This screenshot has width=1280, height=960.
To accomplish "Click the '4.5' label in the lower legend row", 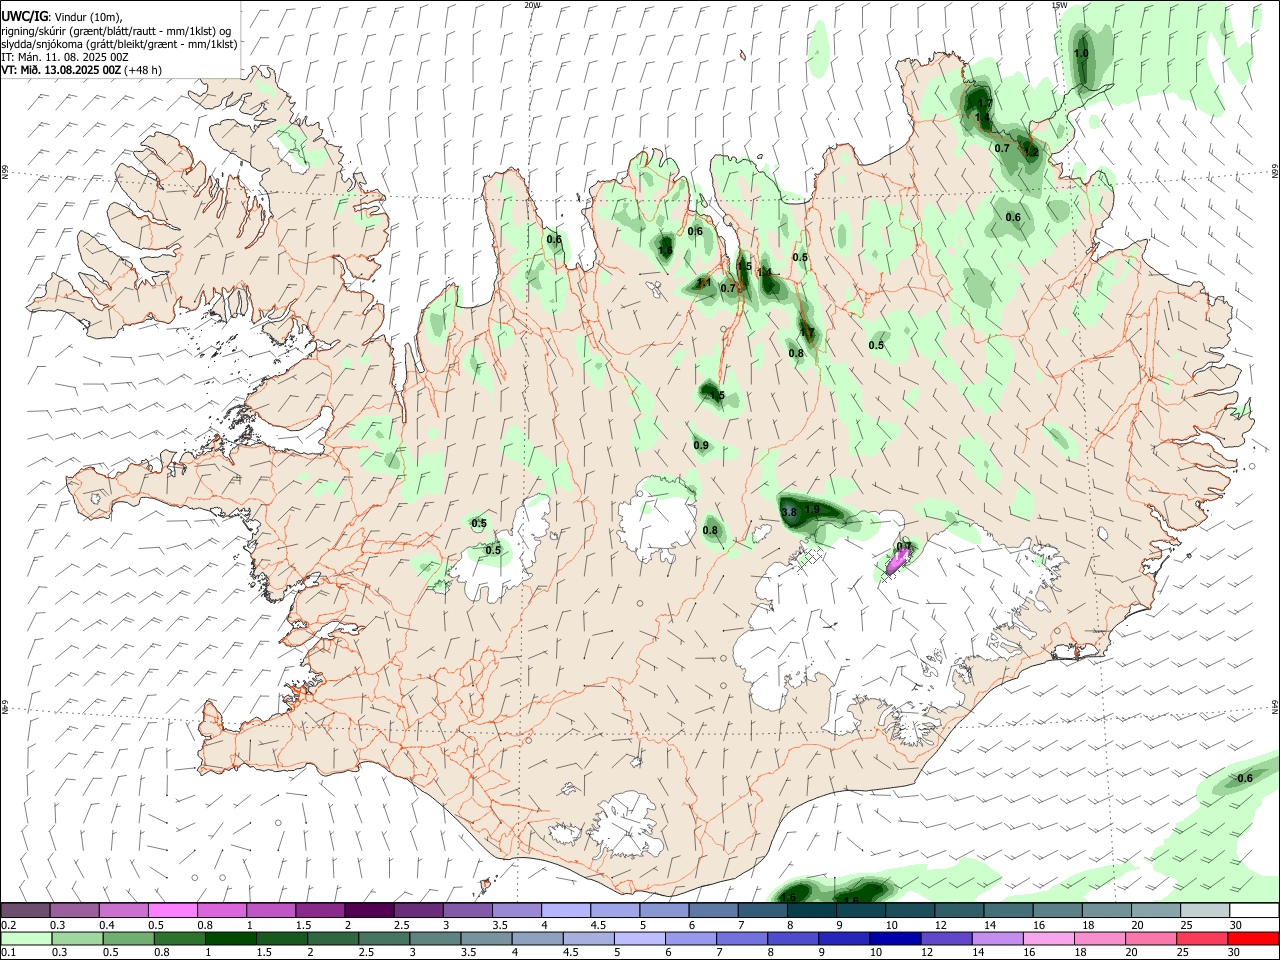I will click(571, 953).
